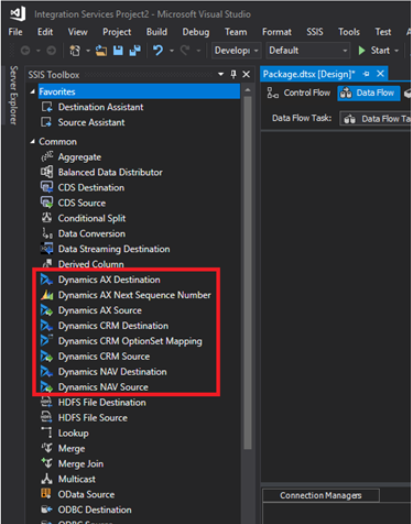
Task: Close the Package.dtsx design tab
Action: (380, 74)
